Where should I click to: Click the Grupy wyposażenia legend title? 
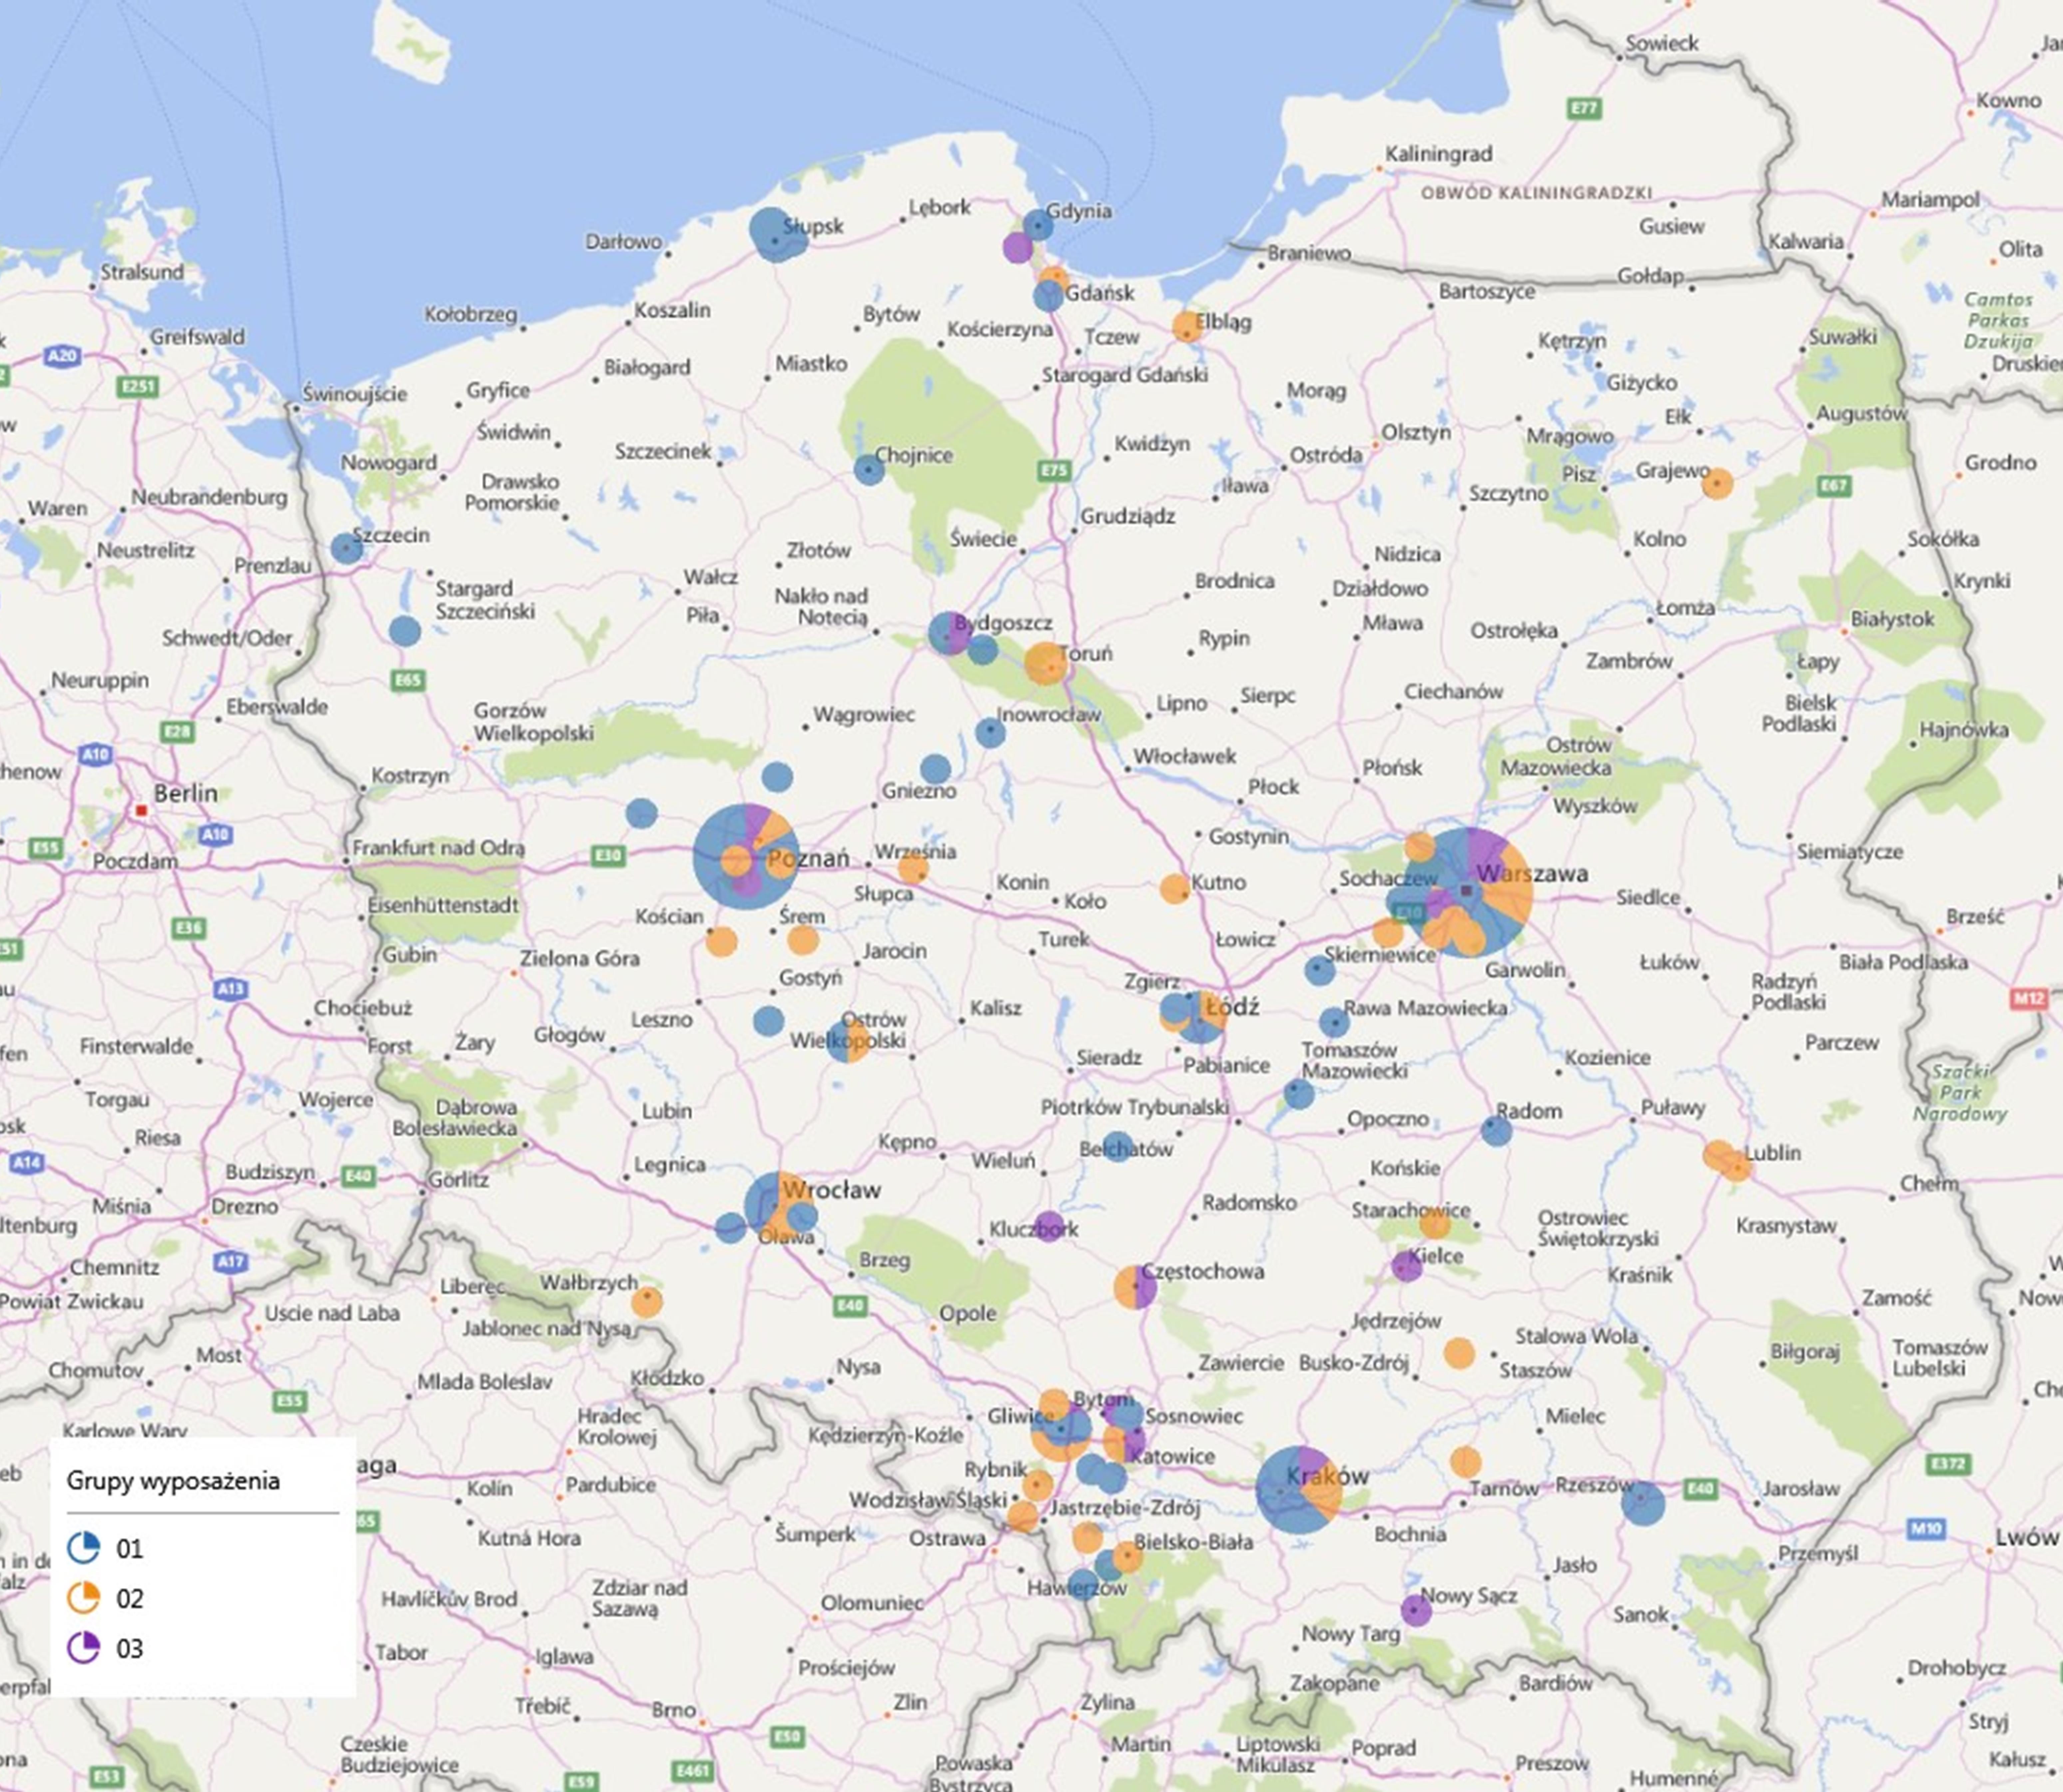[173, 1481]
